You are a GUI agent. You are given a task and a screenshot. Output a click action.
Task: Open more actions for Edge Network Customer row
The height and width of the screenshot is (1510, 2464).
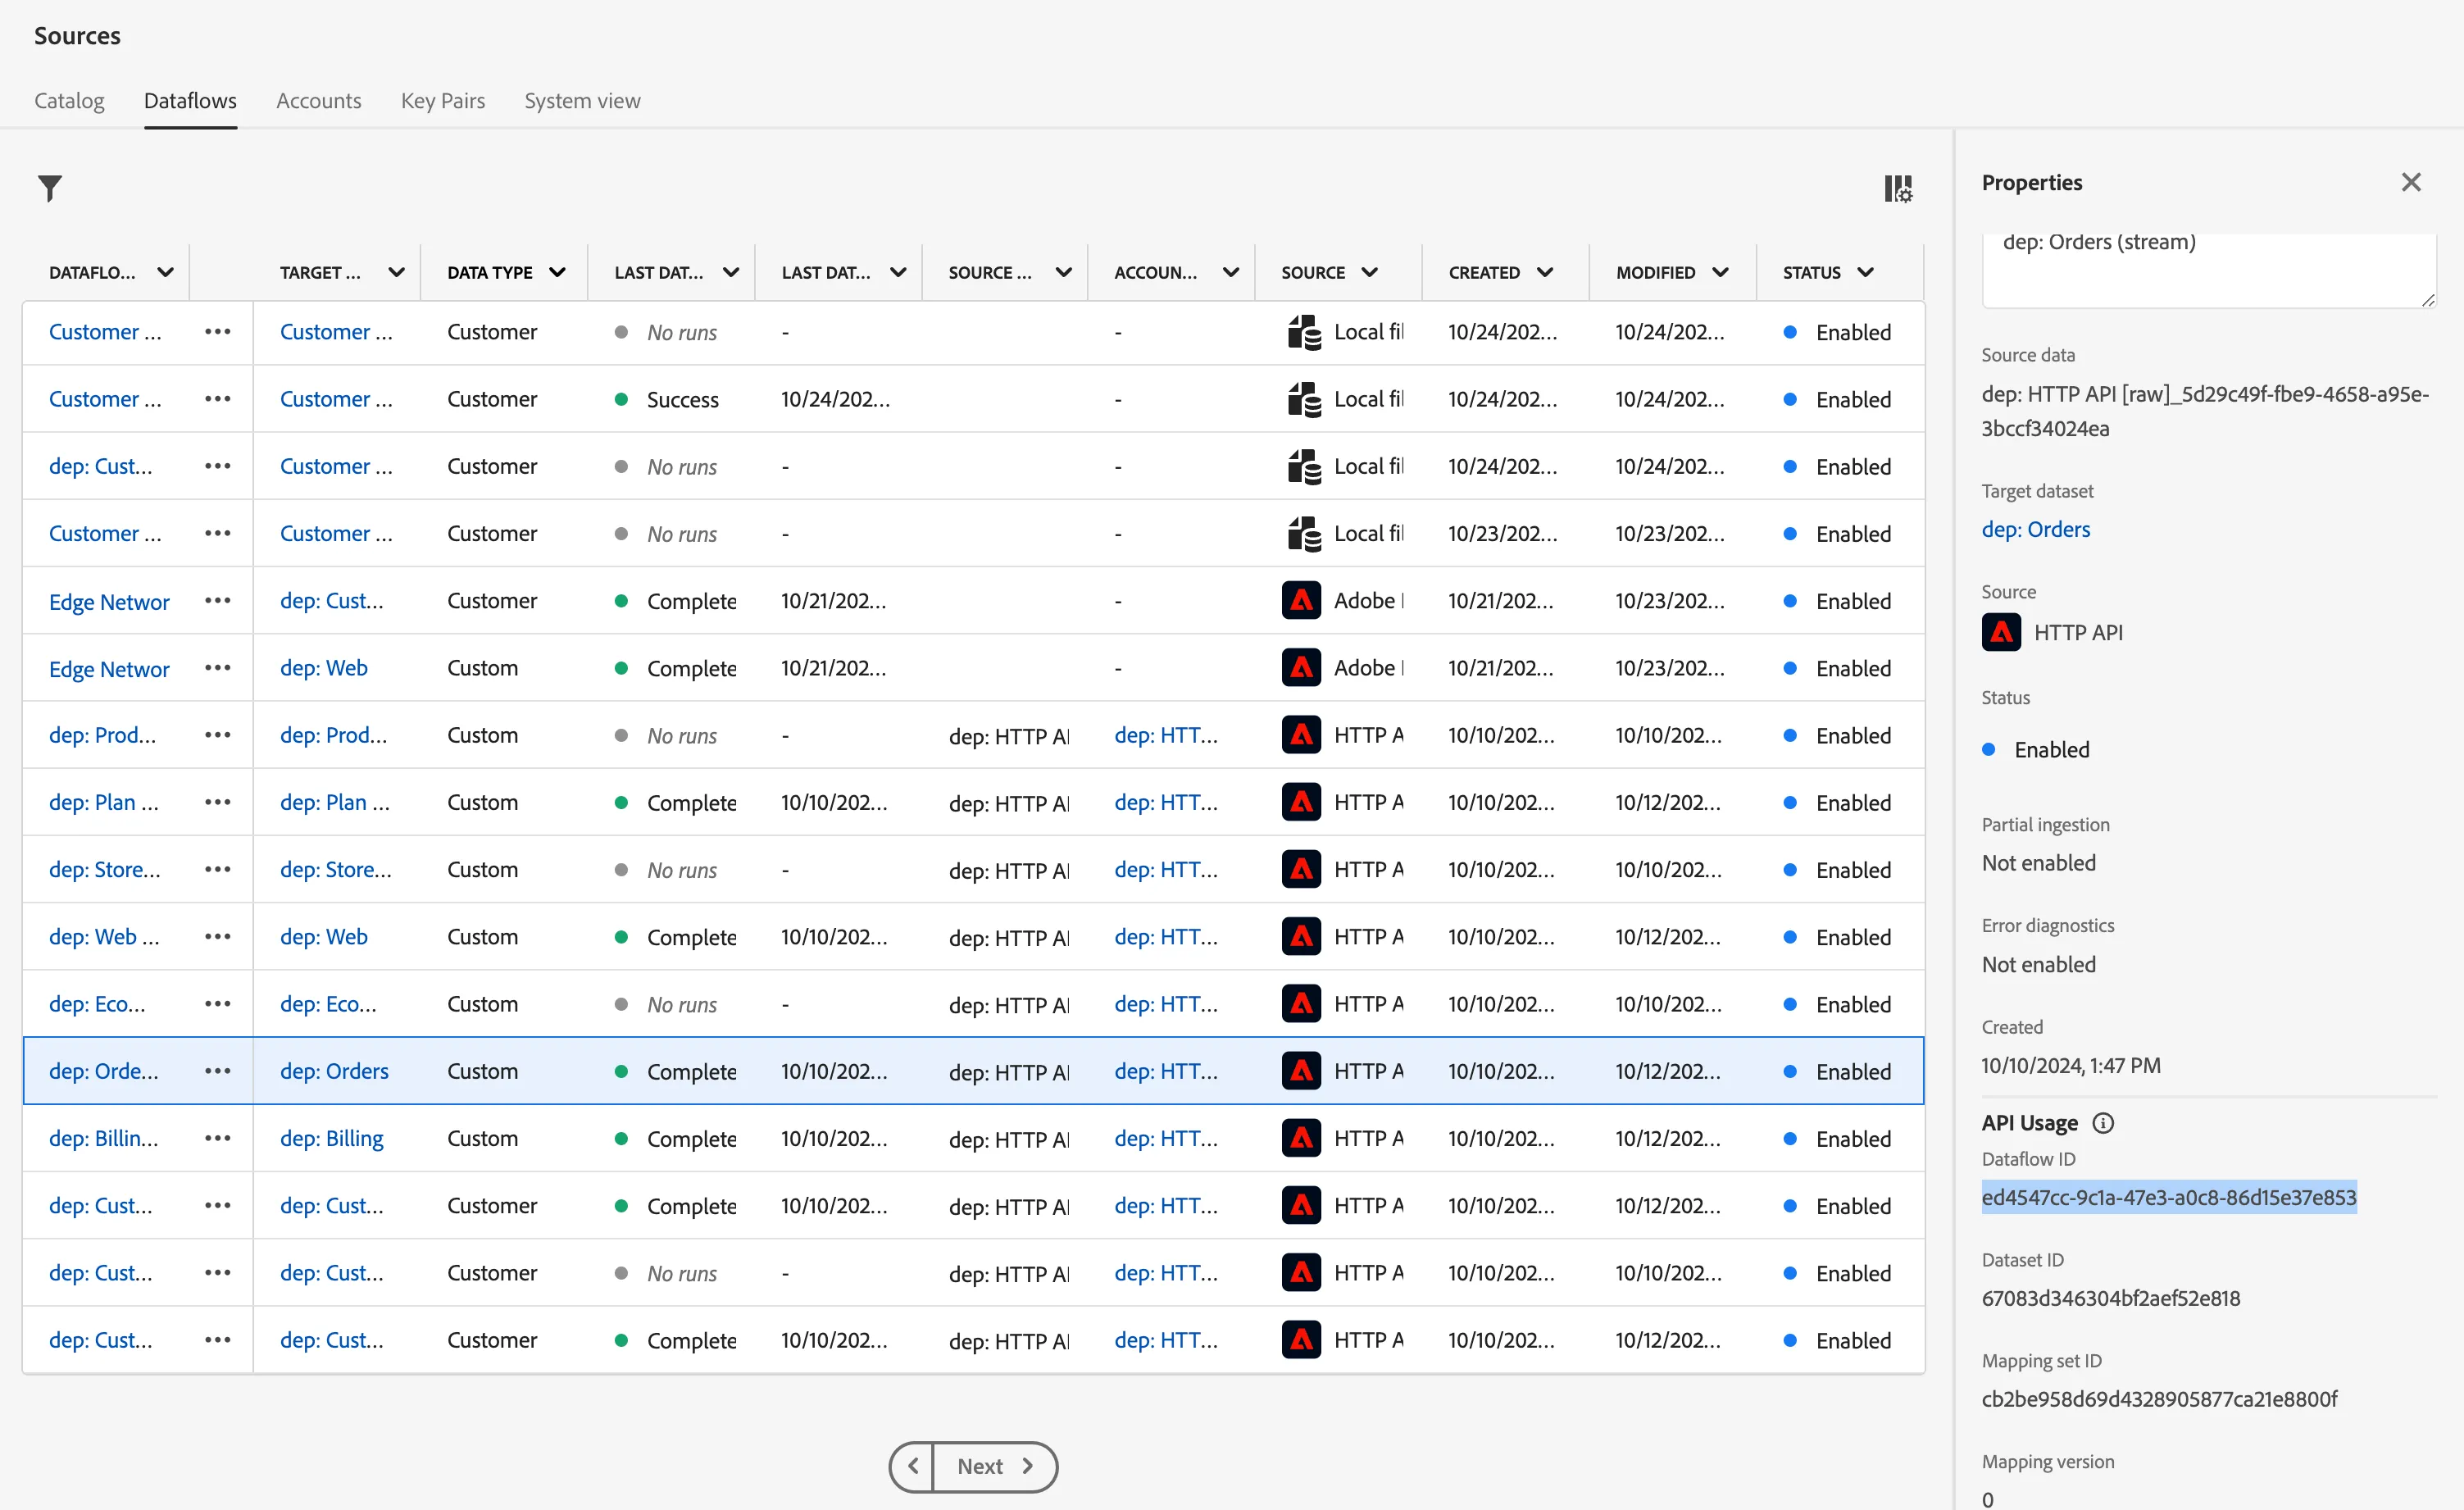click(x=217, y=600)
